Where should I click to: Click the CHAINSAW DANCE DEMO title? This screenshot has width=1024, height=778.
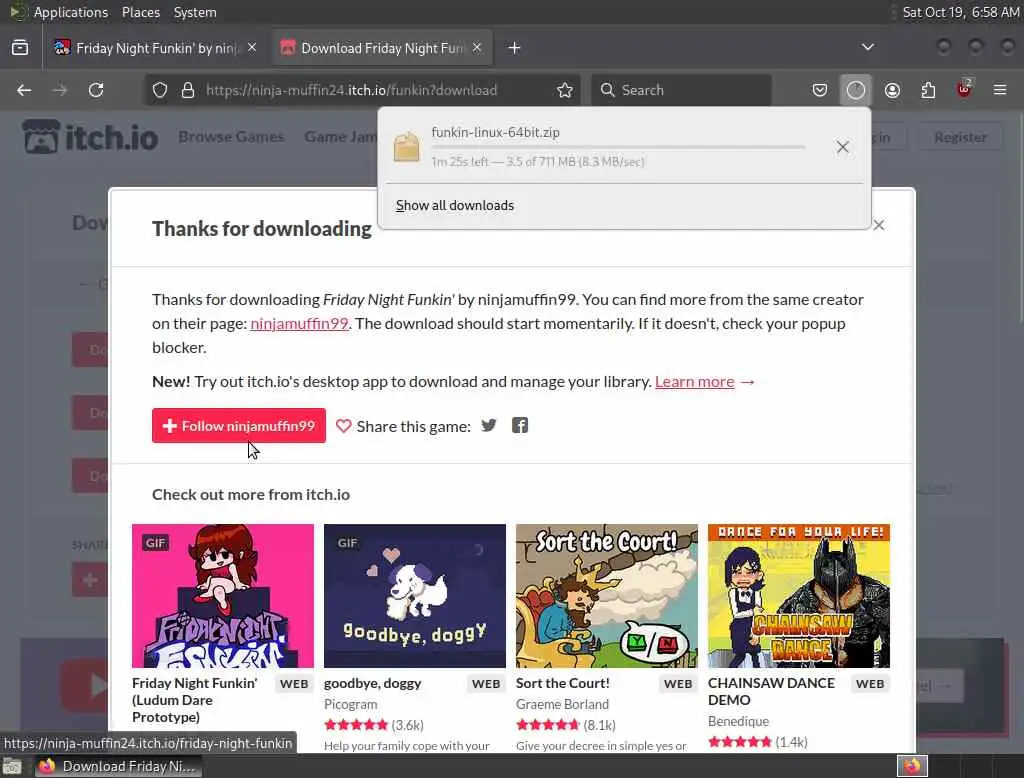click(771, 691)
